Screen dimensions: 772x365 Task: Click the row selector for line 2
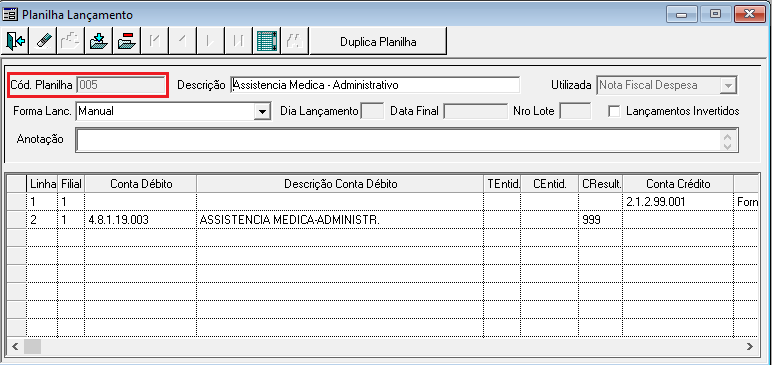(x=17, y=220)
